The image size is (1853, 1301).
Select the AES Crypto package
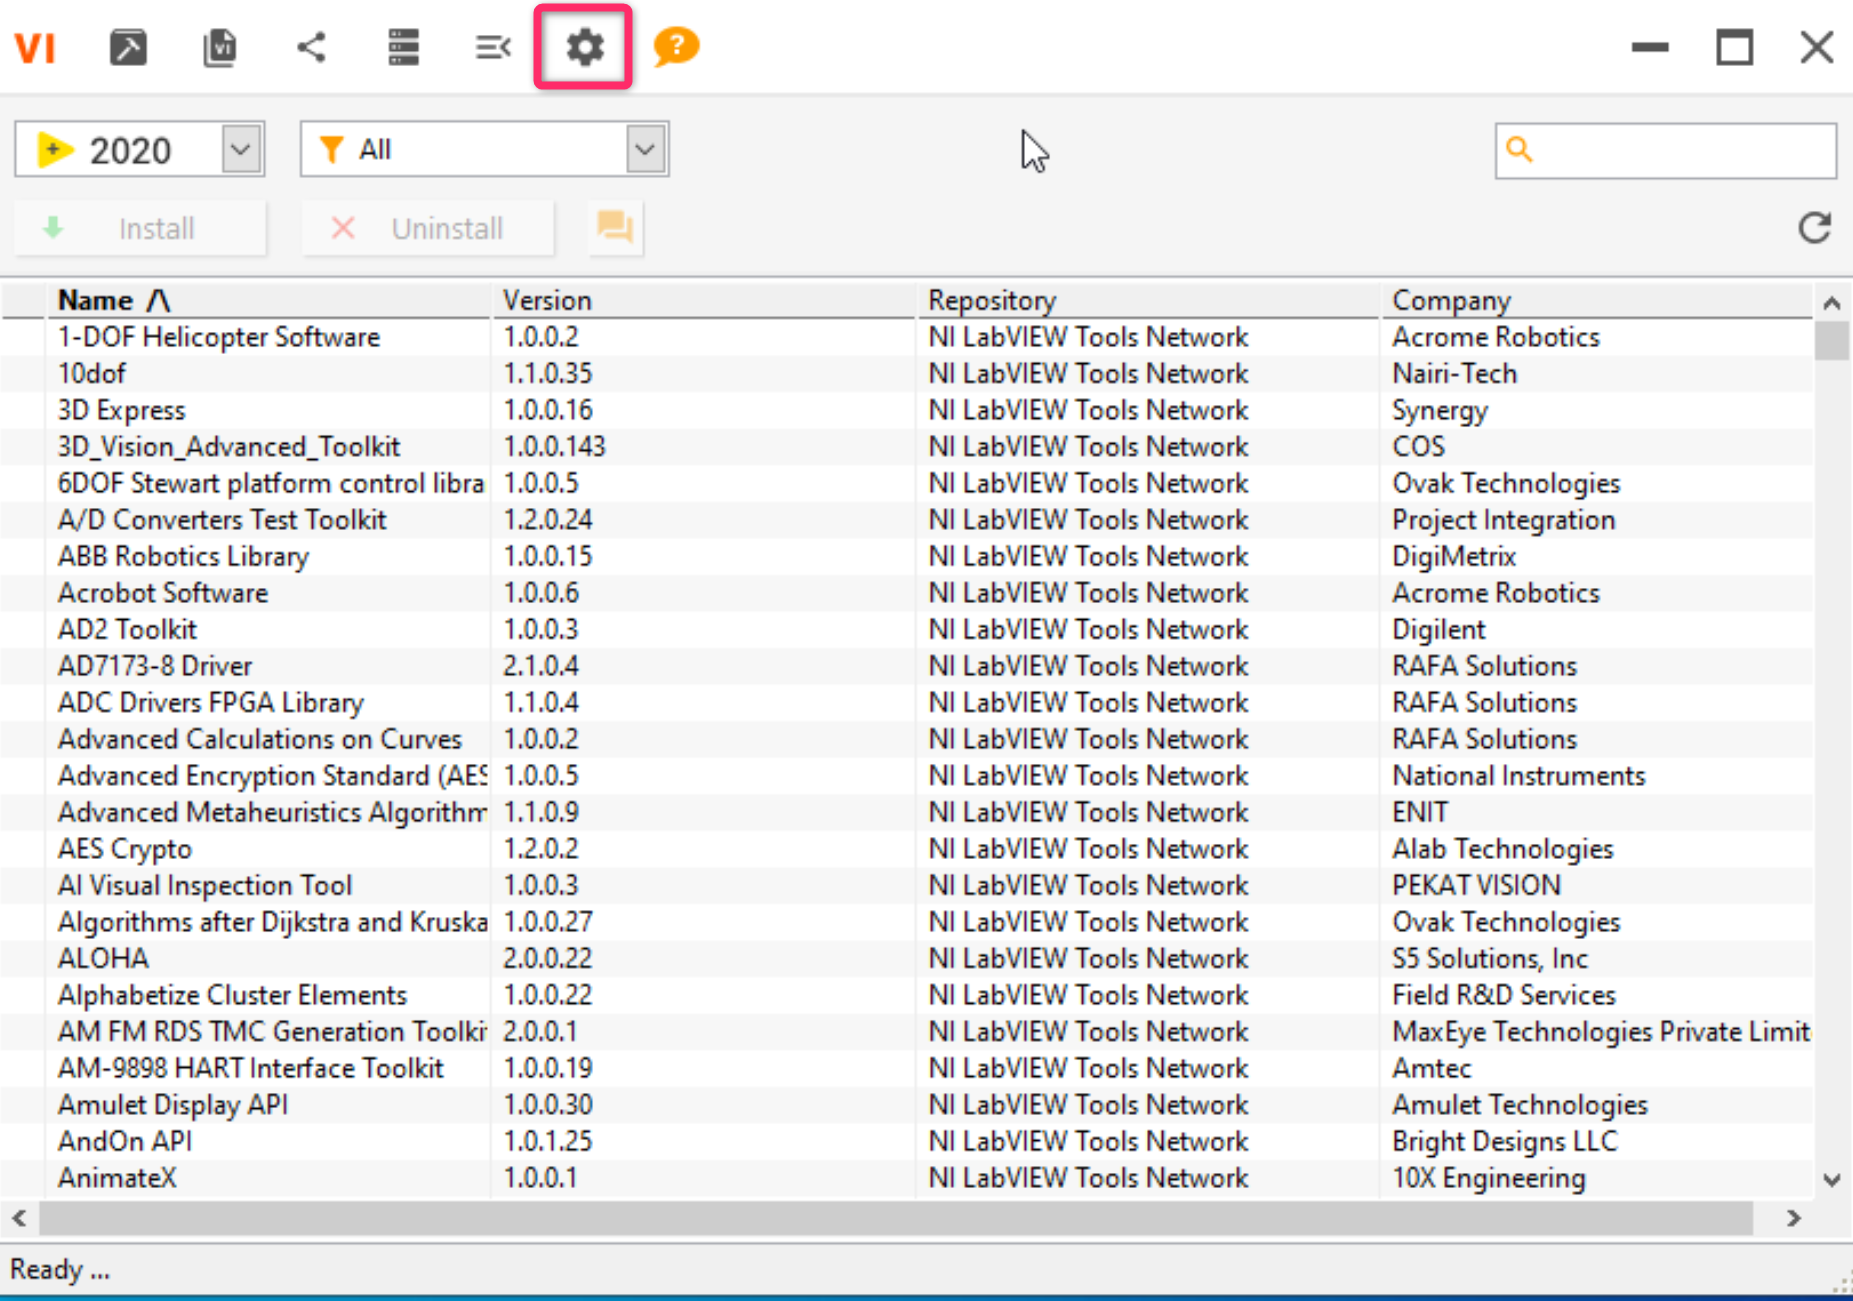pos(907,849)
